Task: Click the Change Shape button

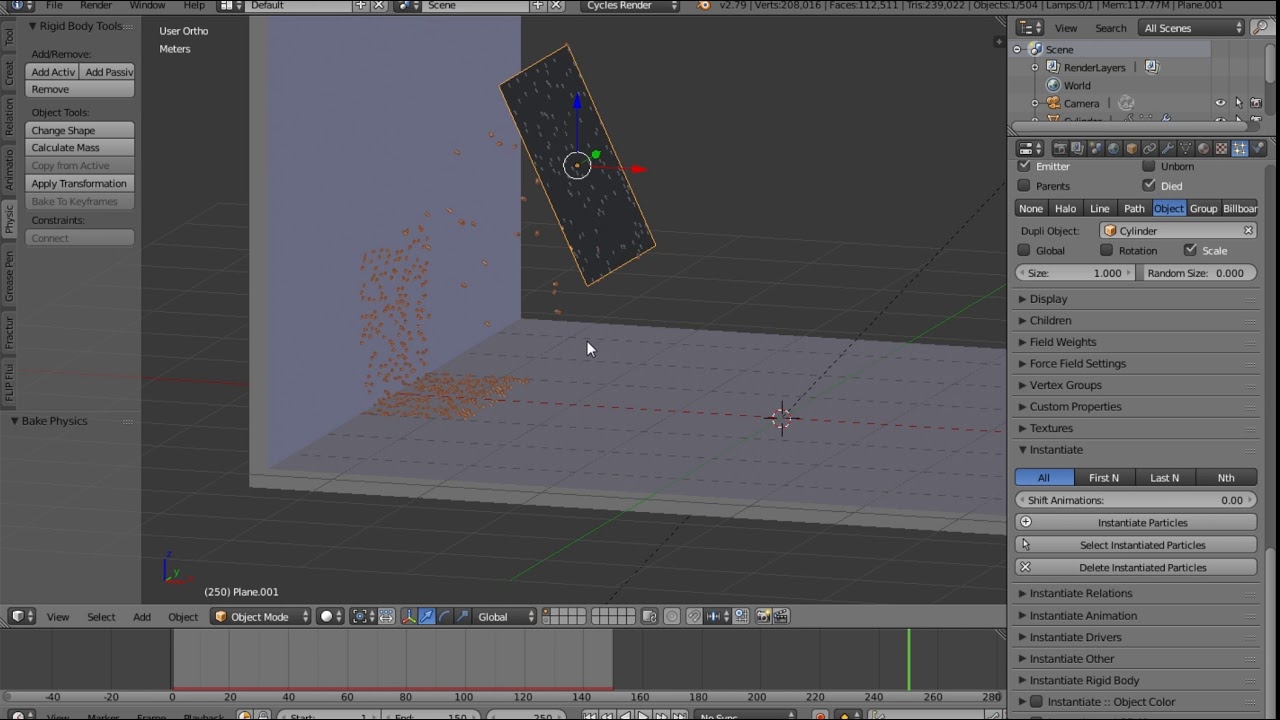Action: (80, 130)
